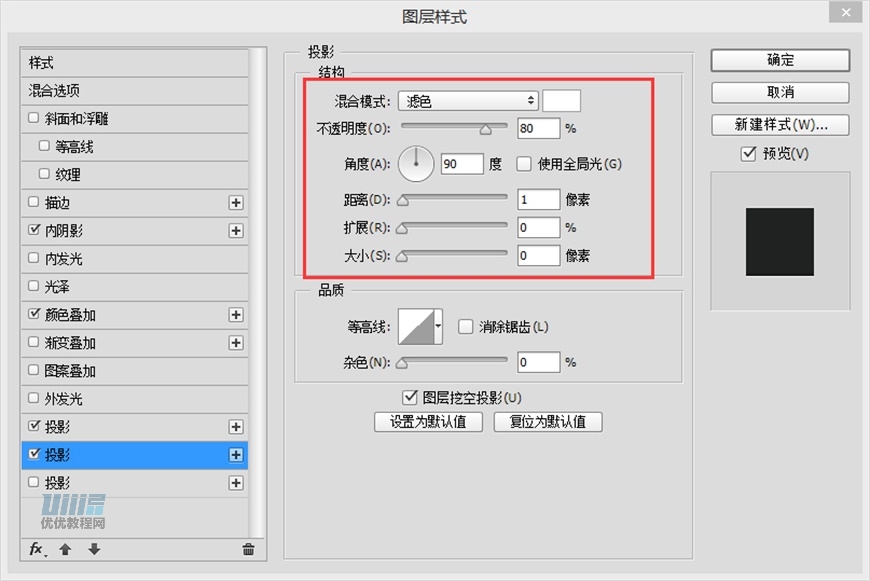
Task: Click the angle dial to set 90 度
Action: [x=415, y=163]
